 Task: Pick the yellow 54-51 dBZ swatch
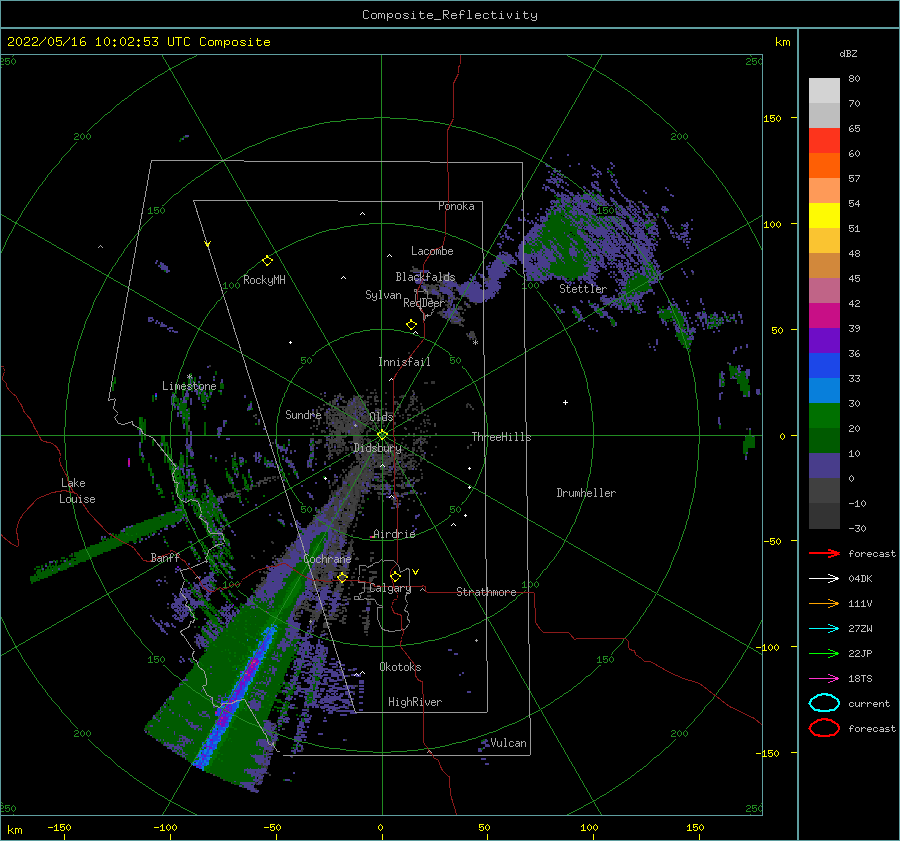click(x=824, y=216)
